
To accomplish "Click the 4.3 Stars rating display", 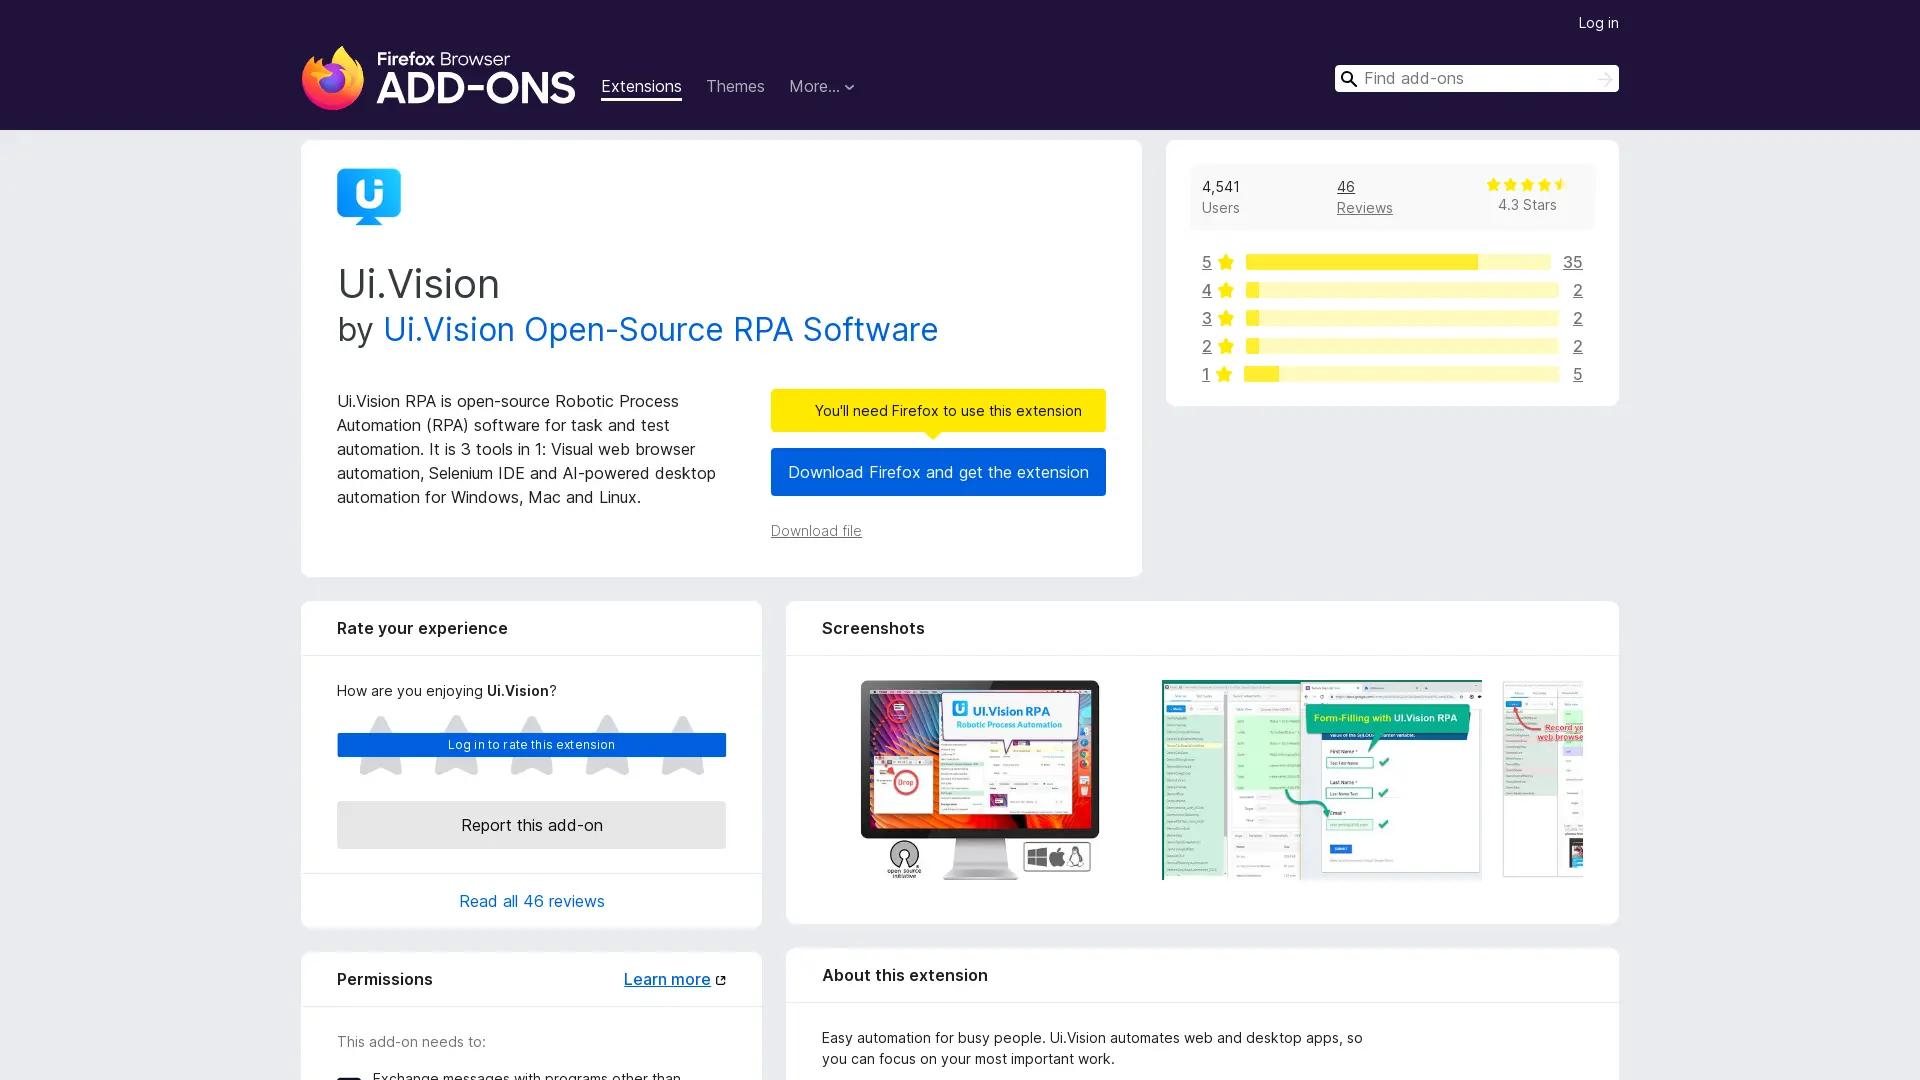I will pos(1527,195).
